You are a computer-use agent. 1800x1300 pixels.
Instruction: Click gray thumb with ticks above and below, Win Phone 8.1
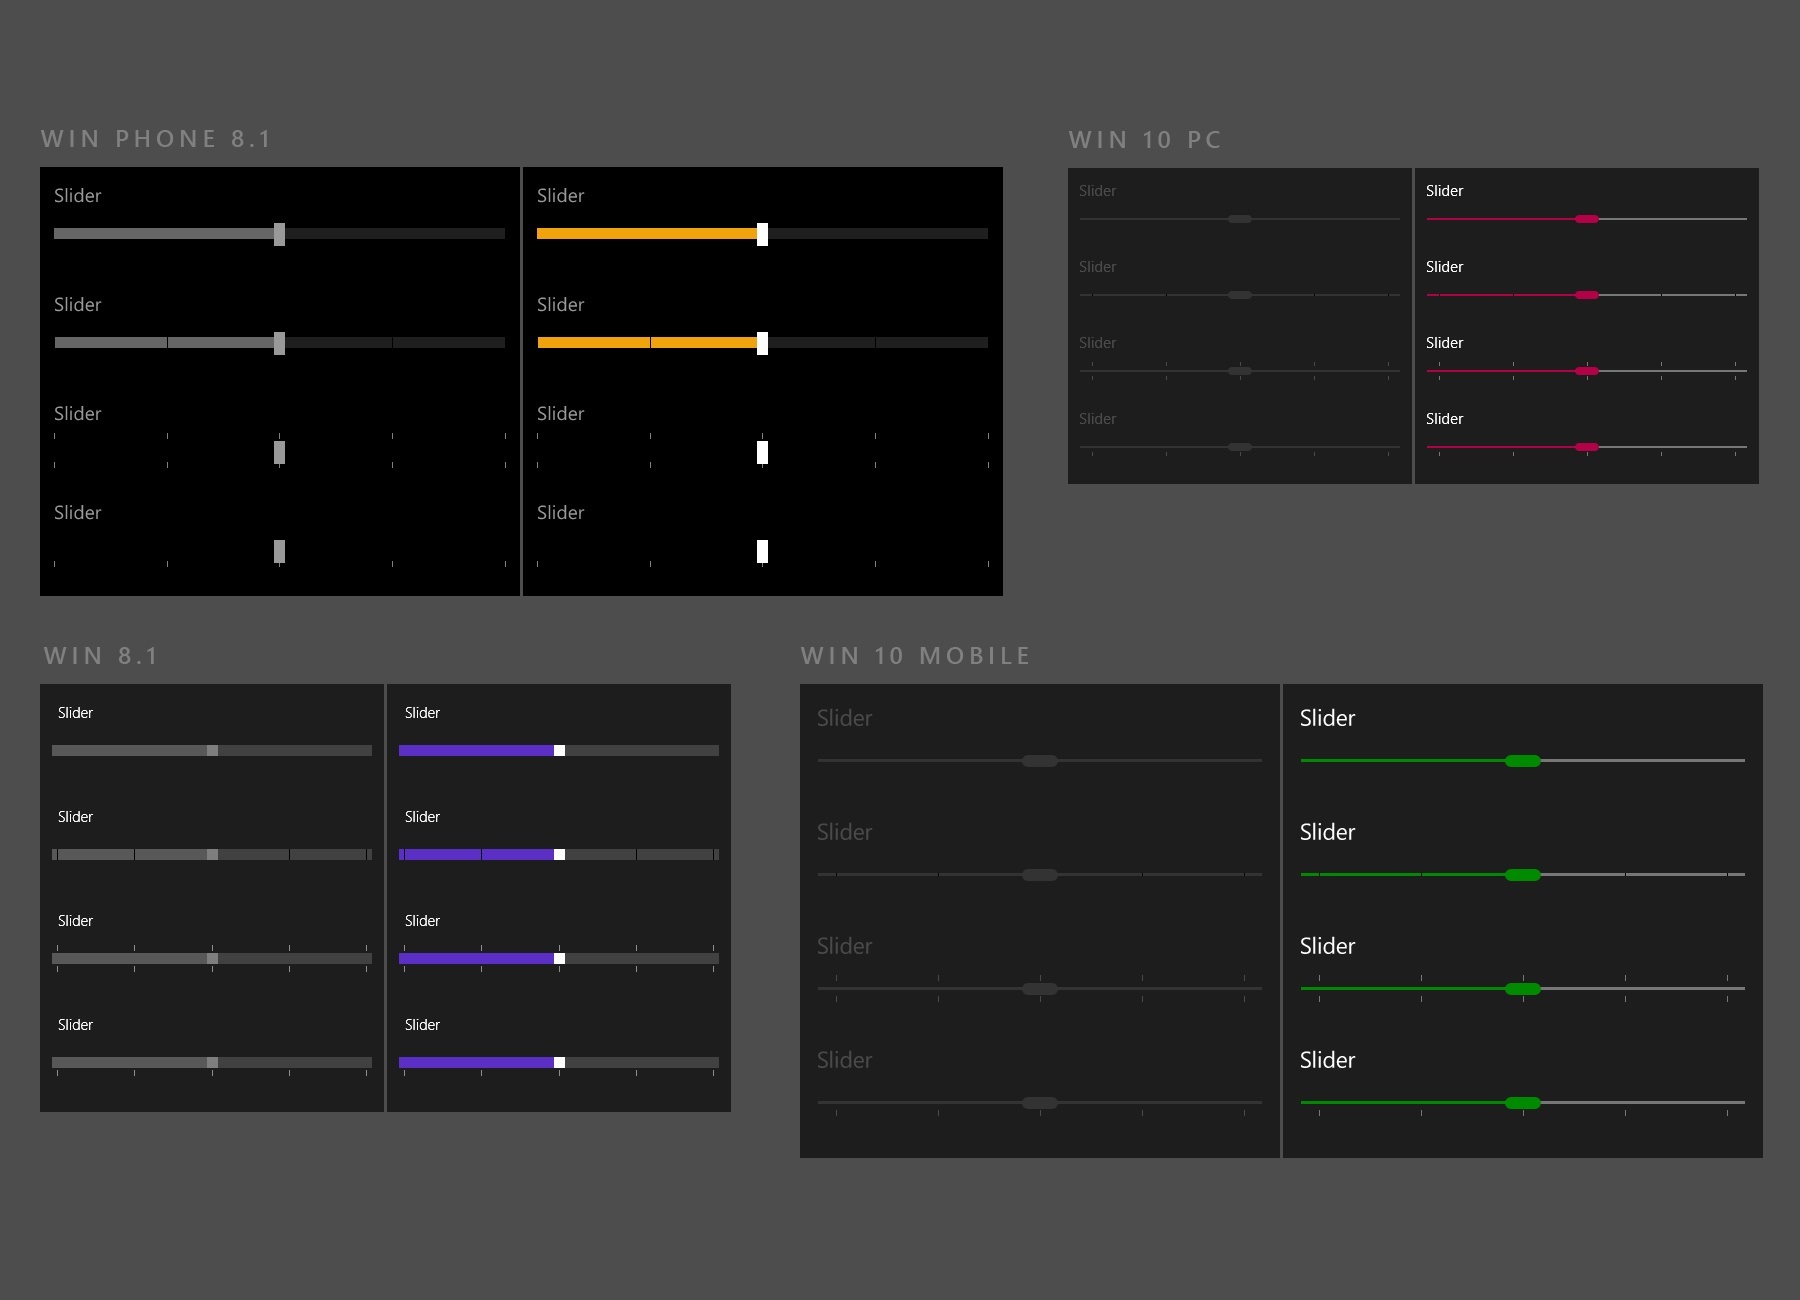279,452
